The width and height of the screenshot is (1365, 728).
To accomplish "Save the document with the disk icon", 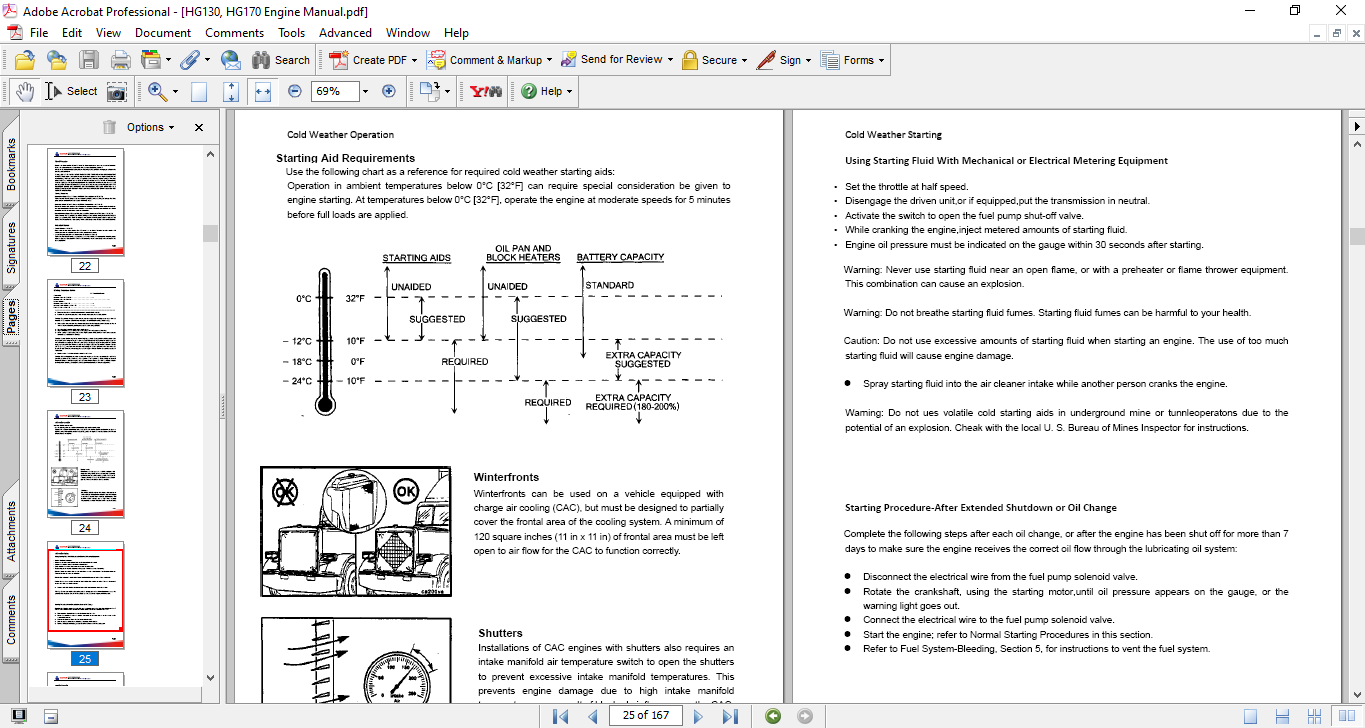I will pos(88,60).
